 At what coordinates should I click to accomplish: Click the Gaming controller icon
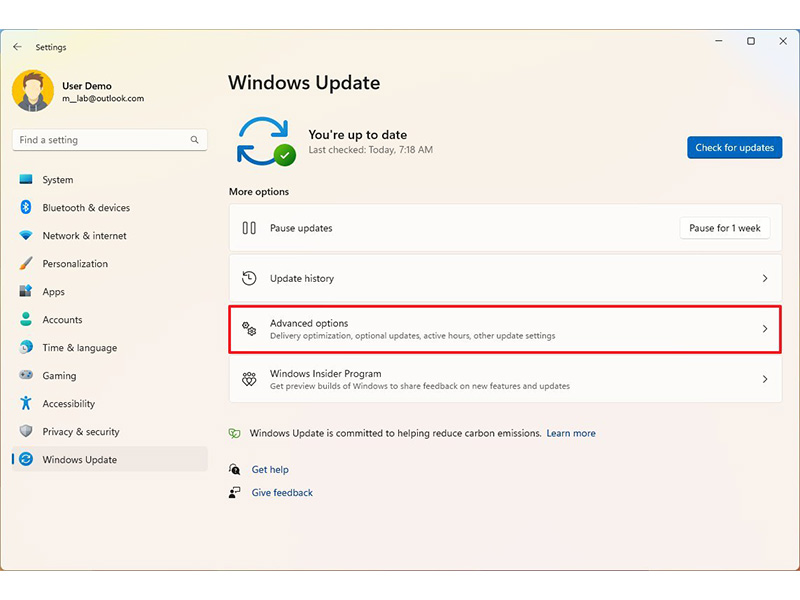tap(26, 375)
